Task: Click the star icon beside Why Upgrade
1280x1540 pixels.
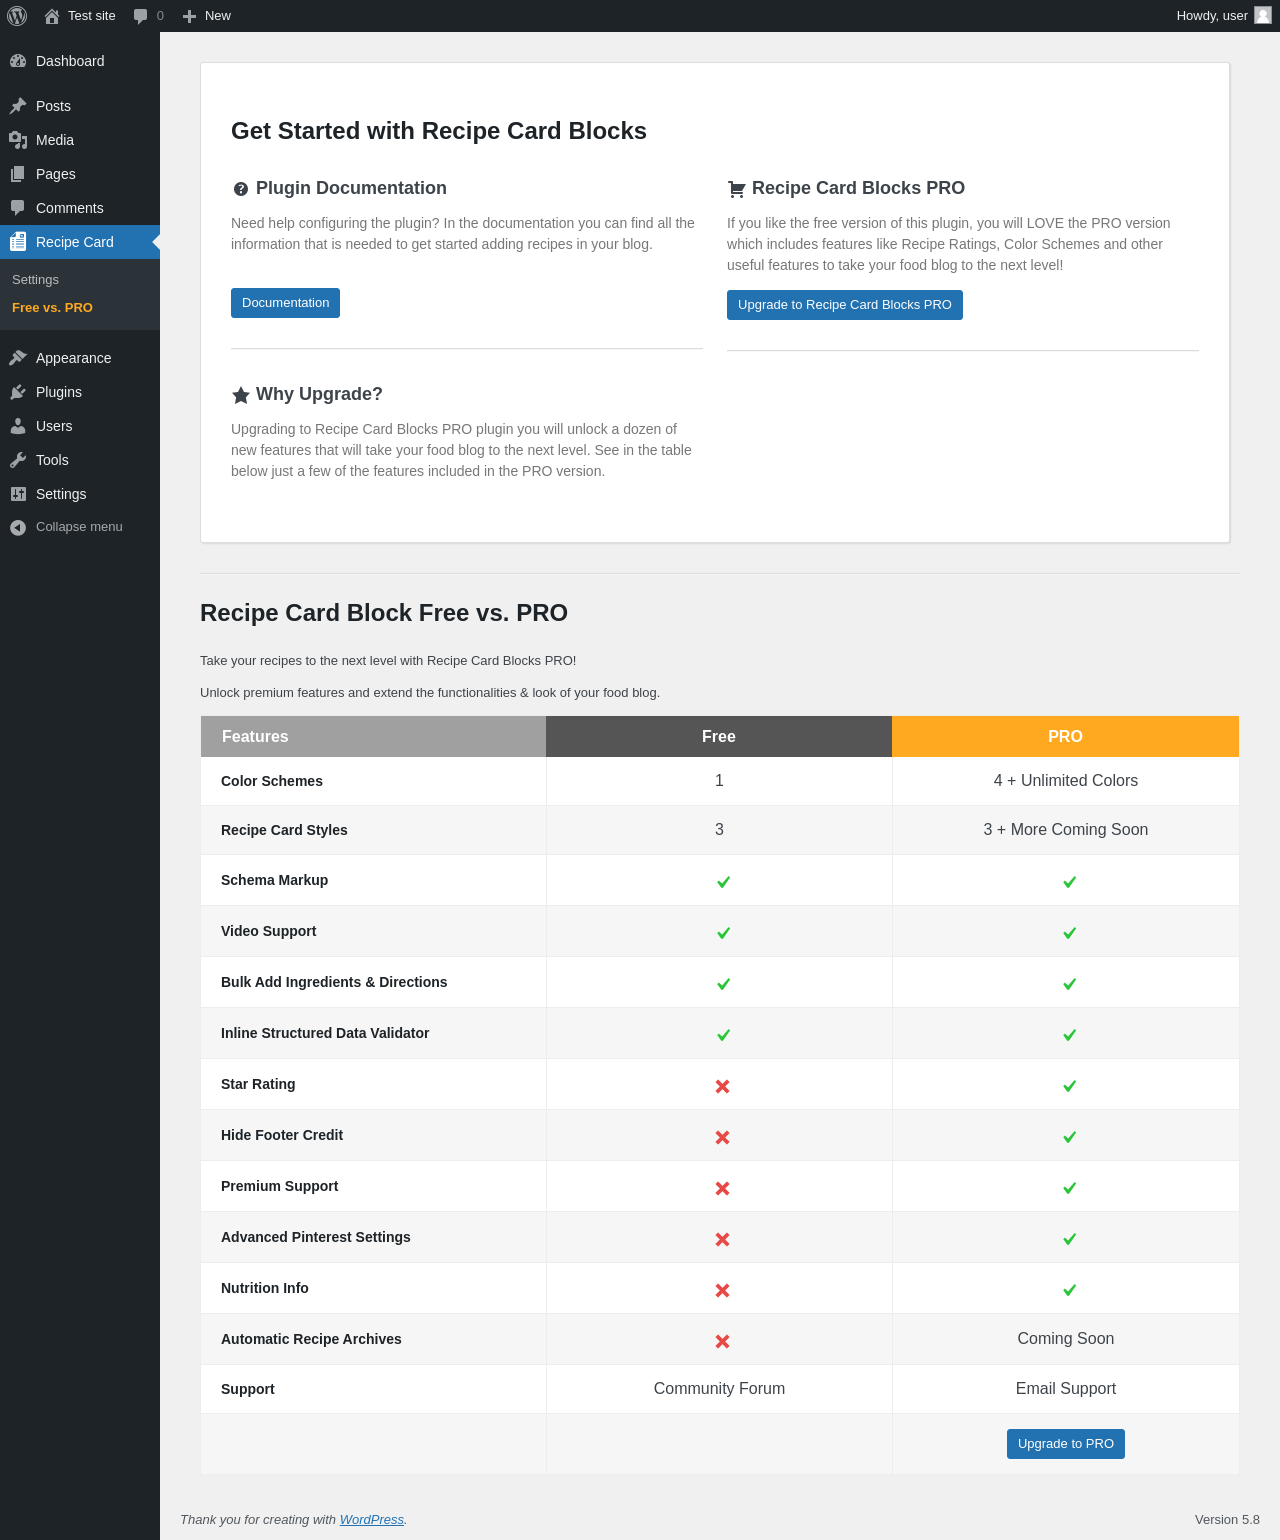Action: pos(241,395)
